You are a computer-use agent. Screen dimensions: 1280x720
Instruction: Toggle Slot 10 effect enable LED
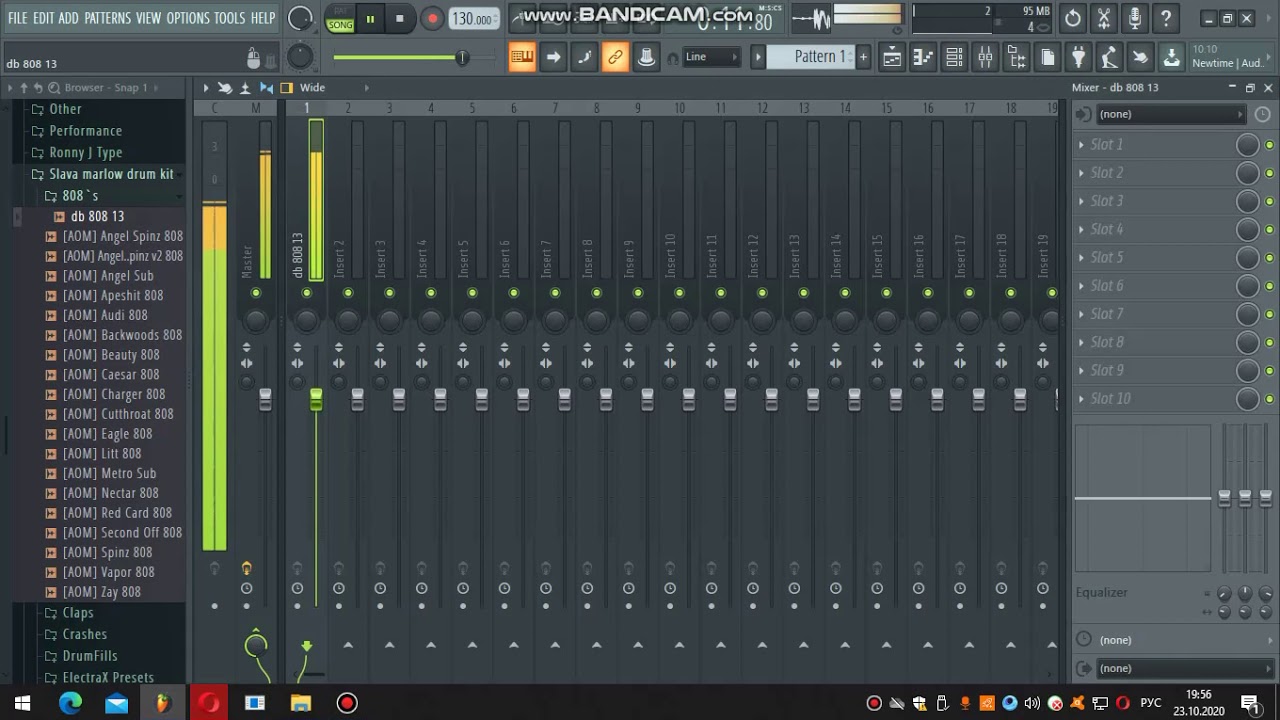click(x=1269, y=399)
